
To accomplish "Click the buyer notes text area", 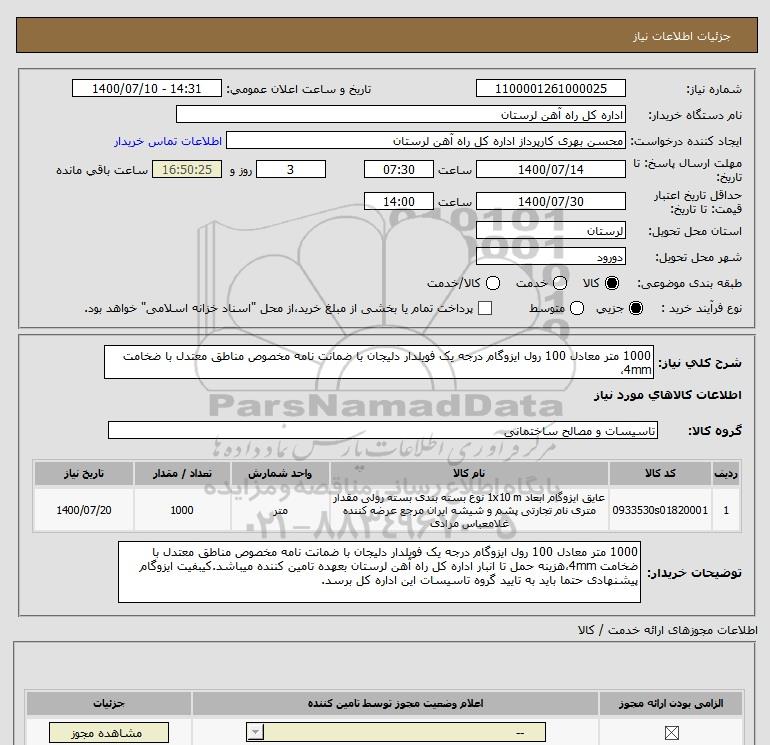I will click(379, 572).
